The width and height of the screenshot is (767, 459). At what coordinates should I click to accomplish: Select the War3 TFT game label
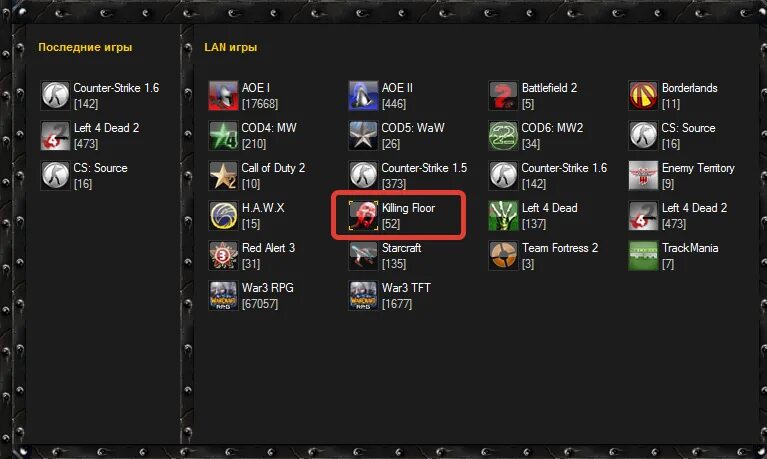[406, 288]
